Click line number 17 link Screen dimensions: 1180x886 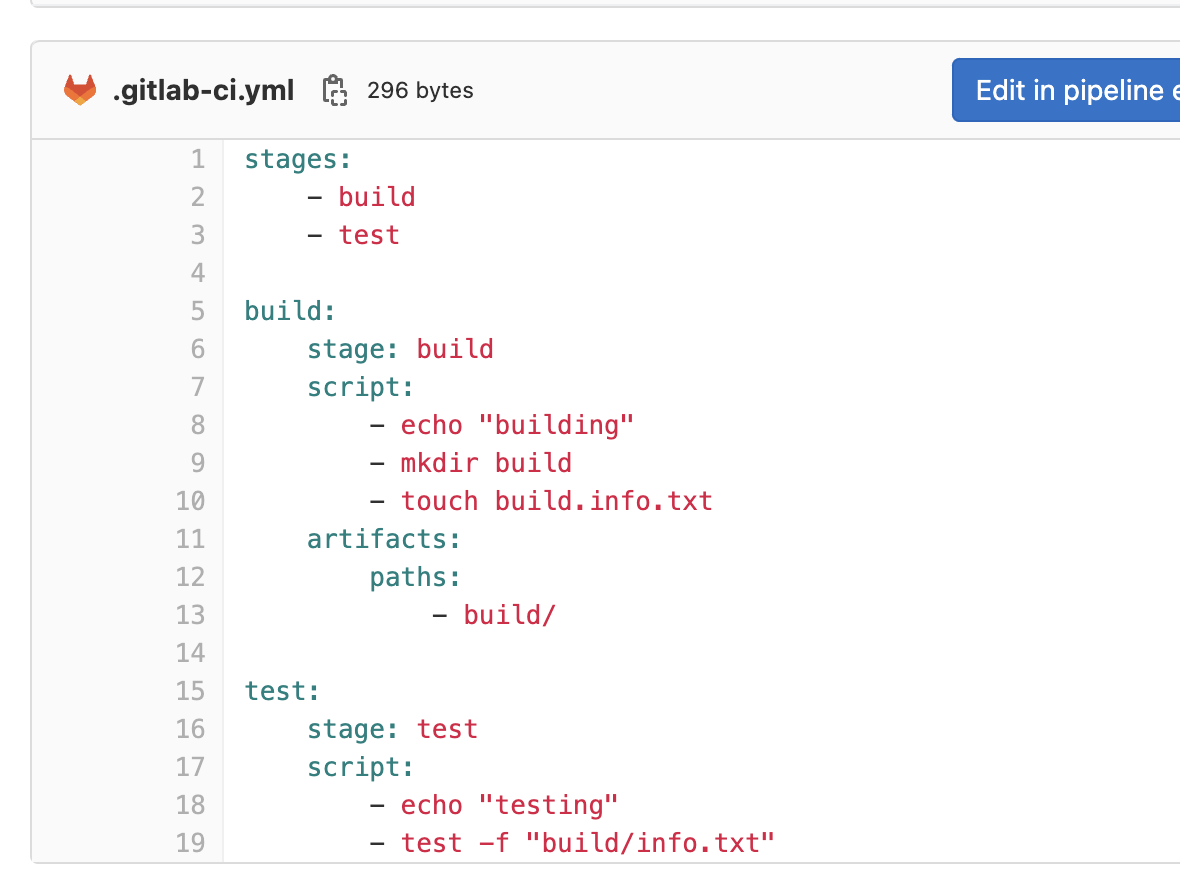point(190,767)
